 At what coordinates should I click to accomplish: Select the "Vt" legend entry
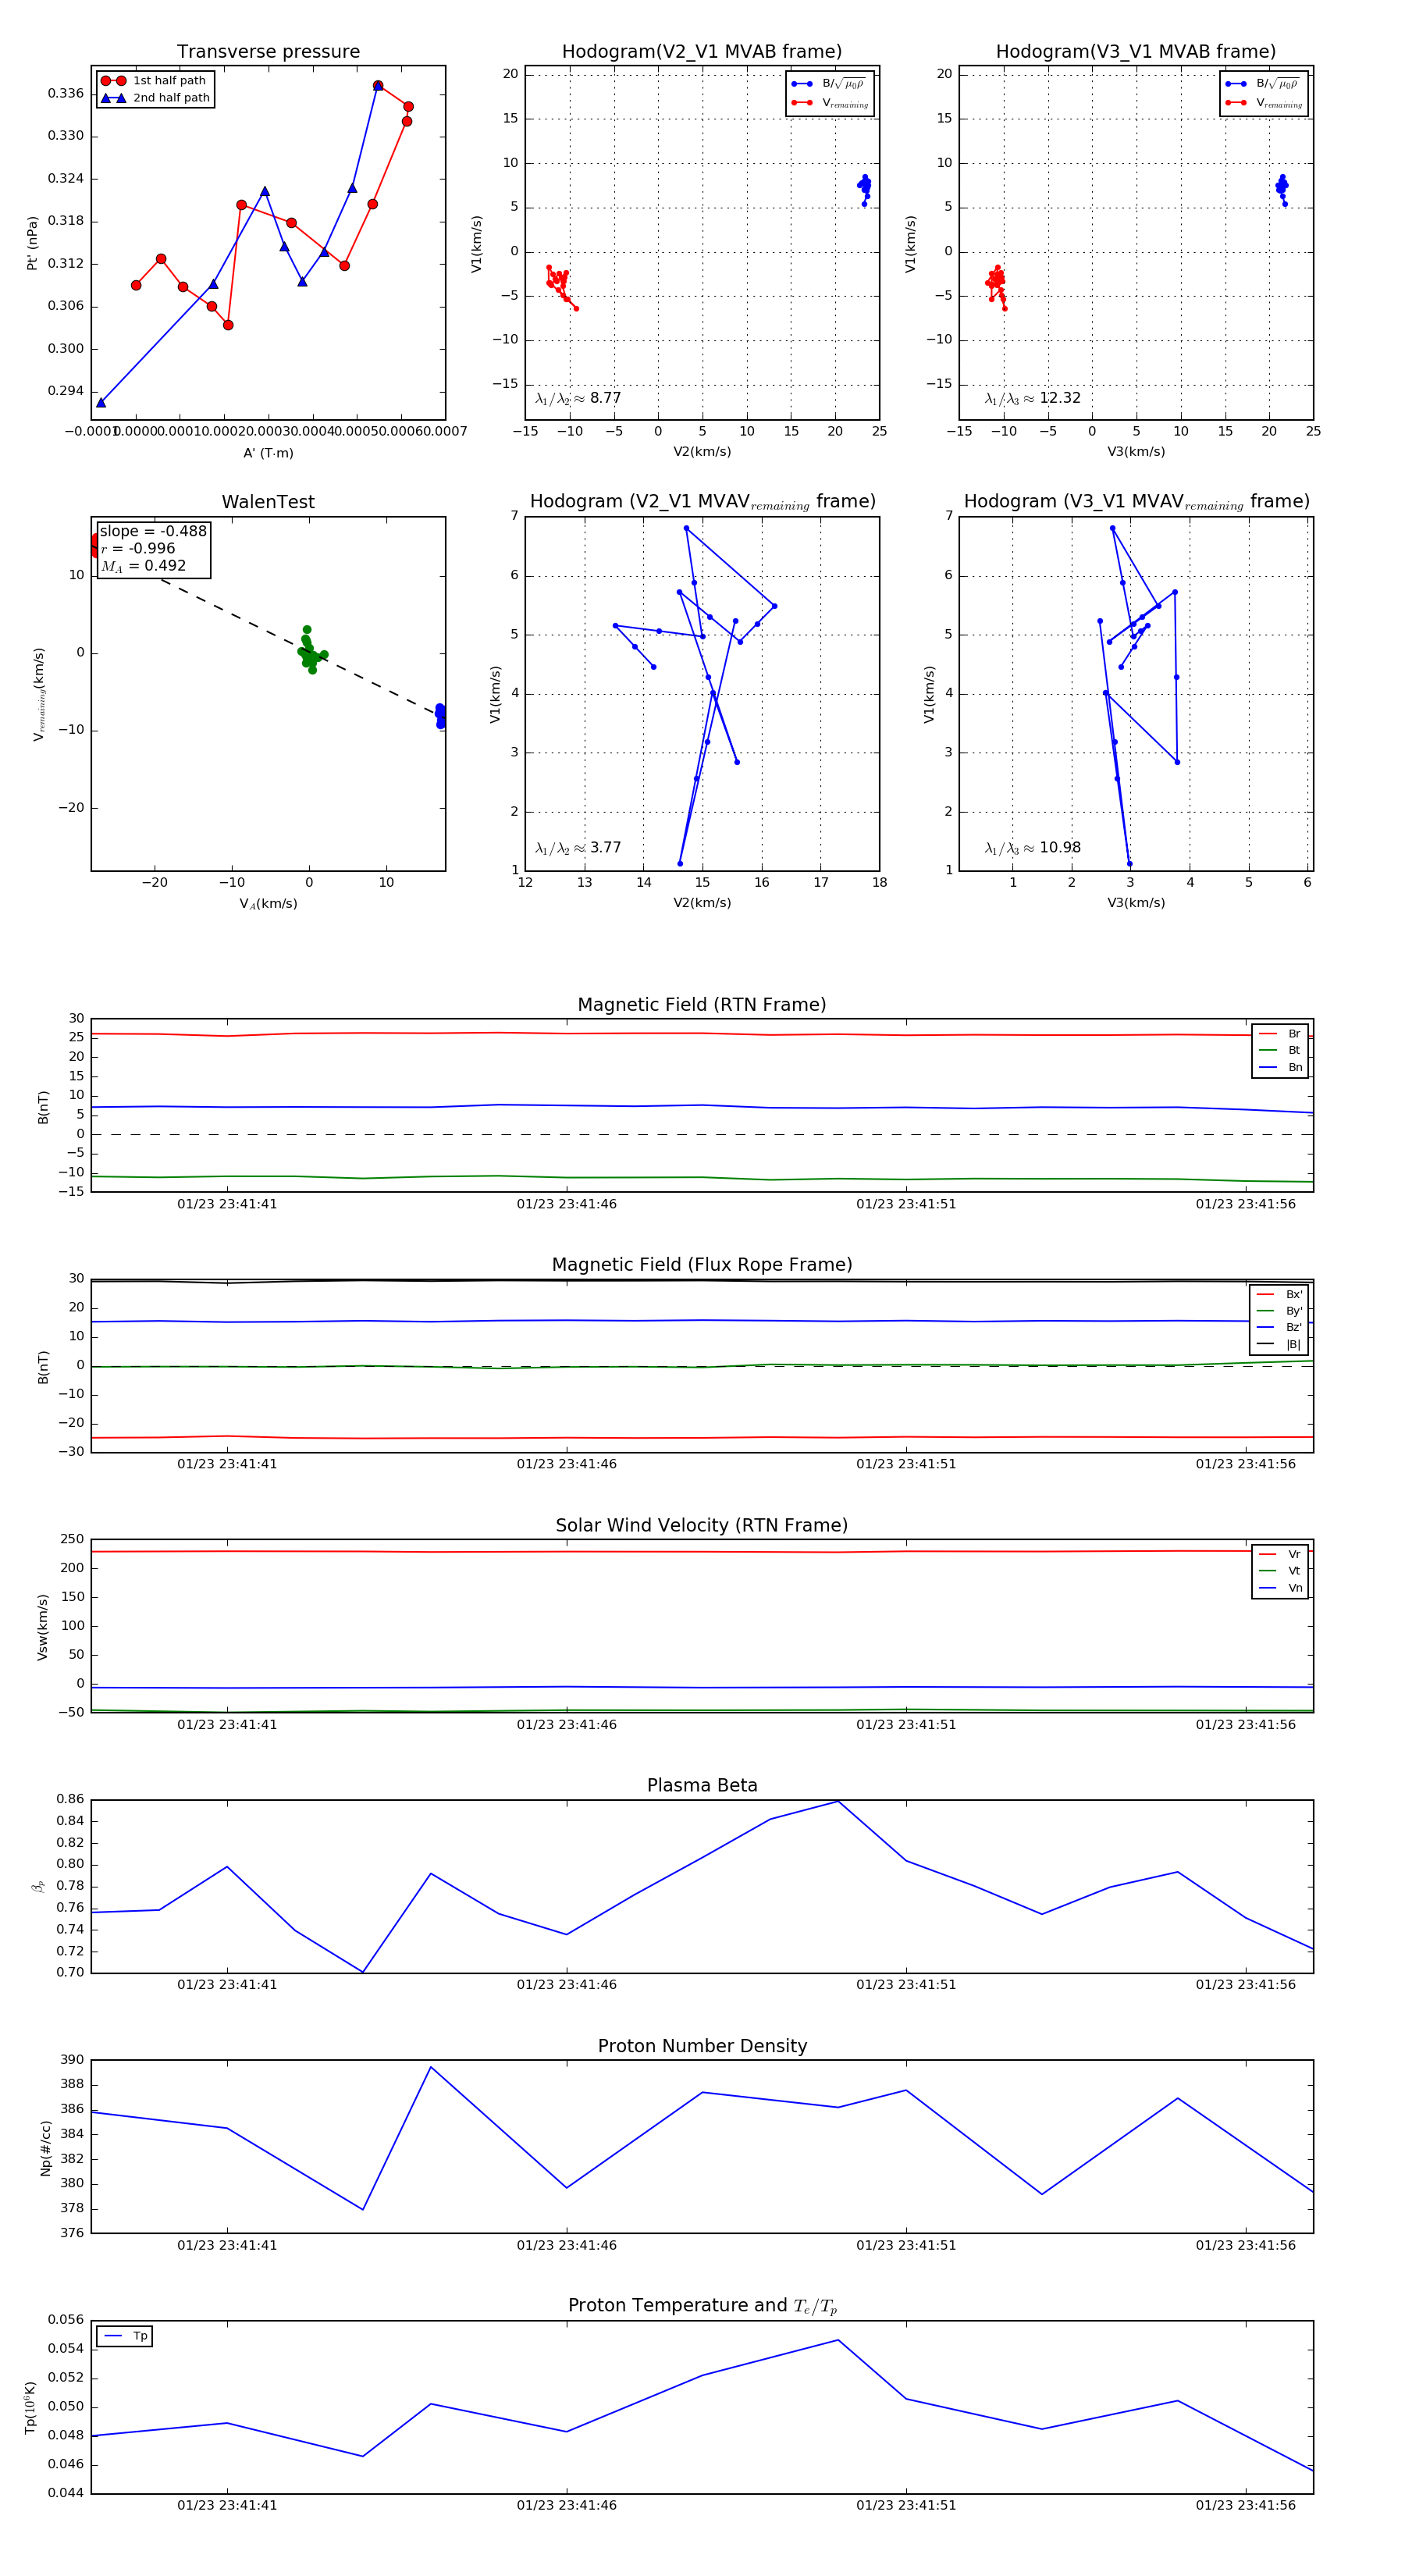[x=1280, y=1571]
